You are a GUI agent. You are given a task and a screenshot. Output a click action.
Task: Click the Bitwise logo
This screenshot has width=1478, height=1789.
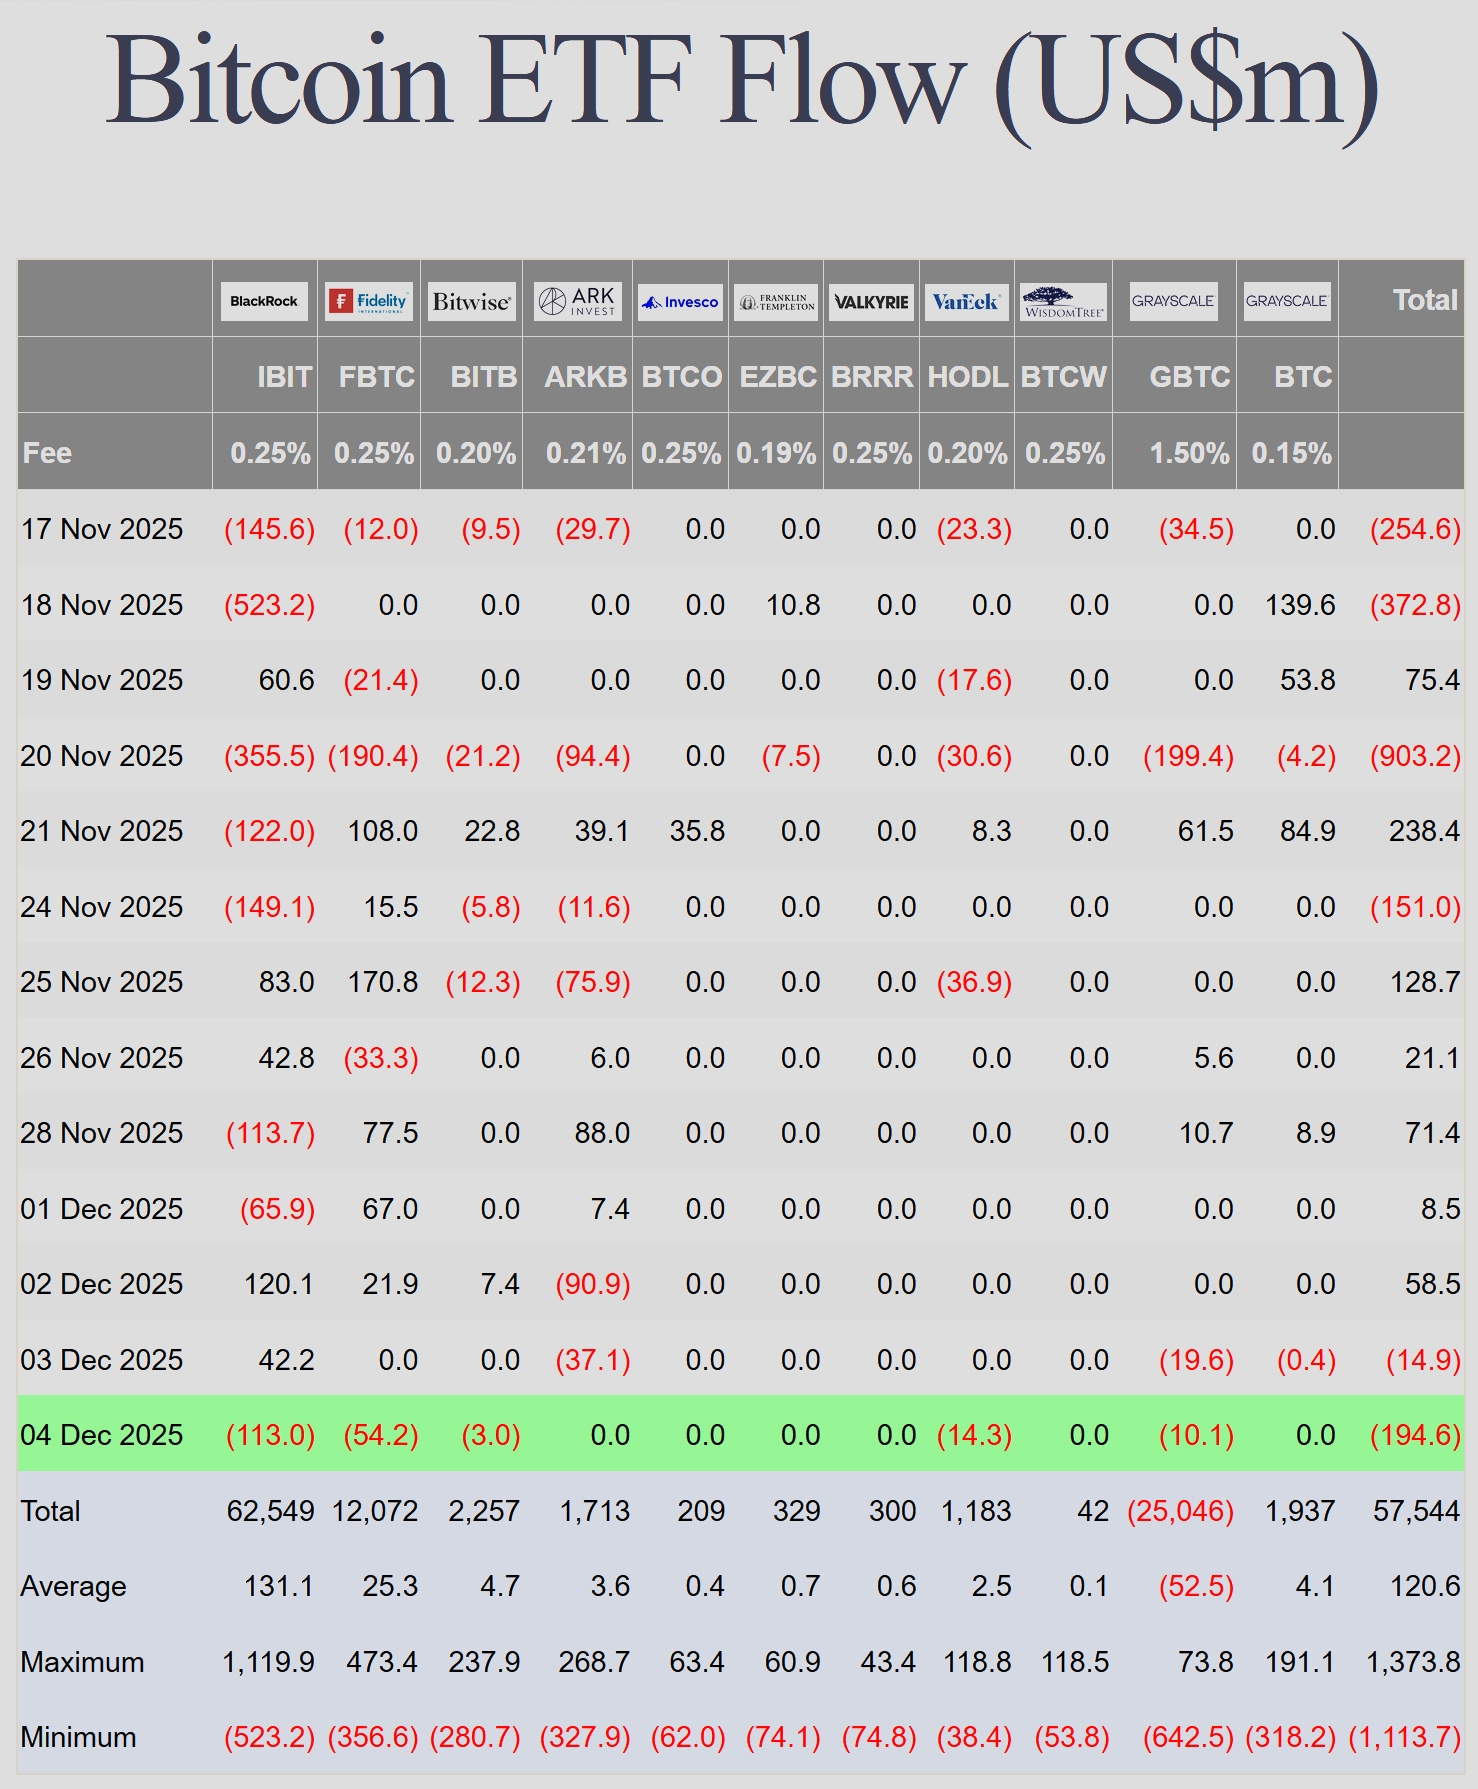[x=471, y=301]
